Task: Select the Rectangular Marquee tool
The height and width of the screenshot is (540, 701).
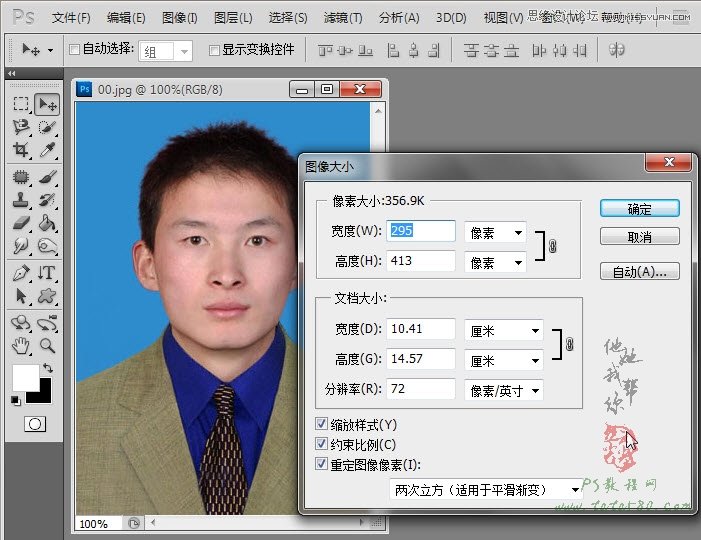Action: pos(21,104)
